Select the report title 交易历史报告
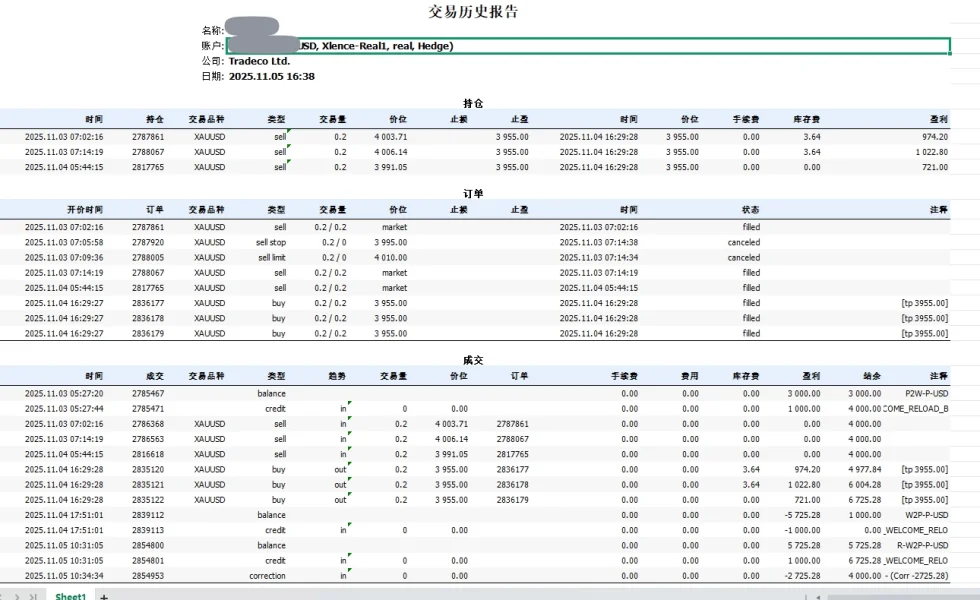 [473, 12]
